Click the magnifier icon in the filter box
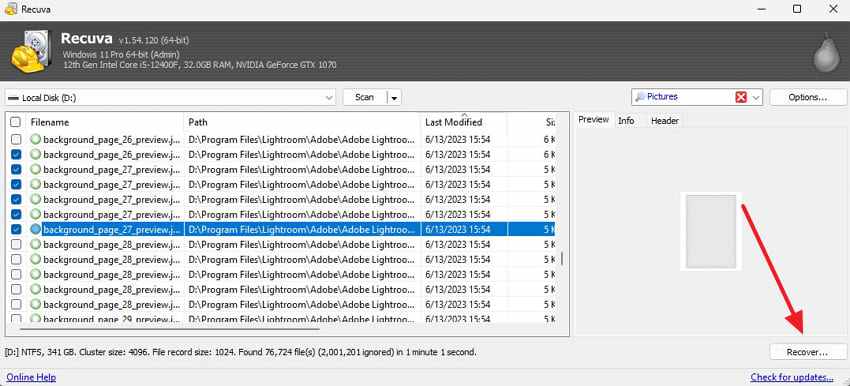 (640, 97)
